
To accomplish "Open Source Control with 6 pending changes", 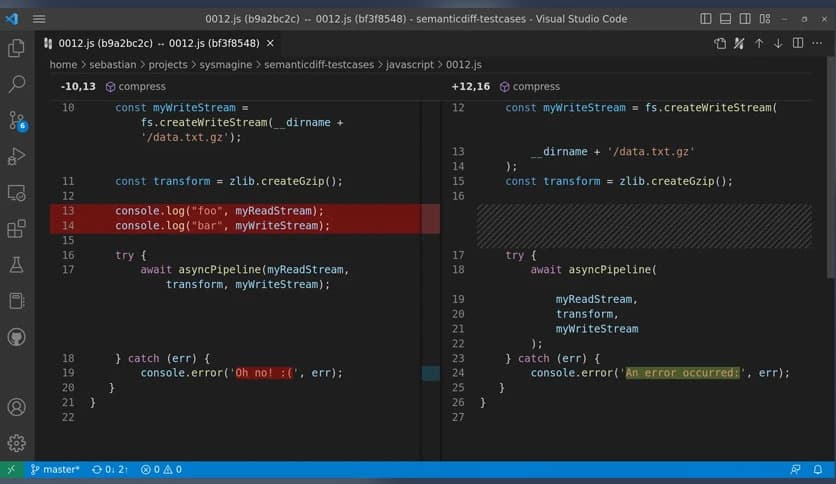I will click(x=16, y=121).
